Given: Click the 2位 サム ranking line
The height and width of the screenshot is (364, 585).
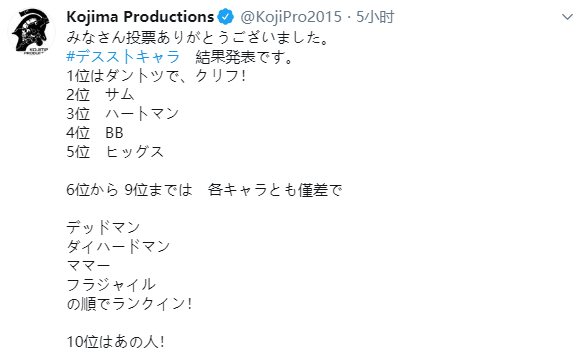Looking at the screenshot, I should pos(100,95).
